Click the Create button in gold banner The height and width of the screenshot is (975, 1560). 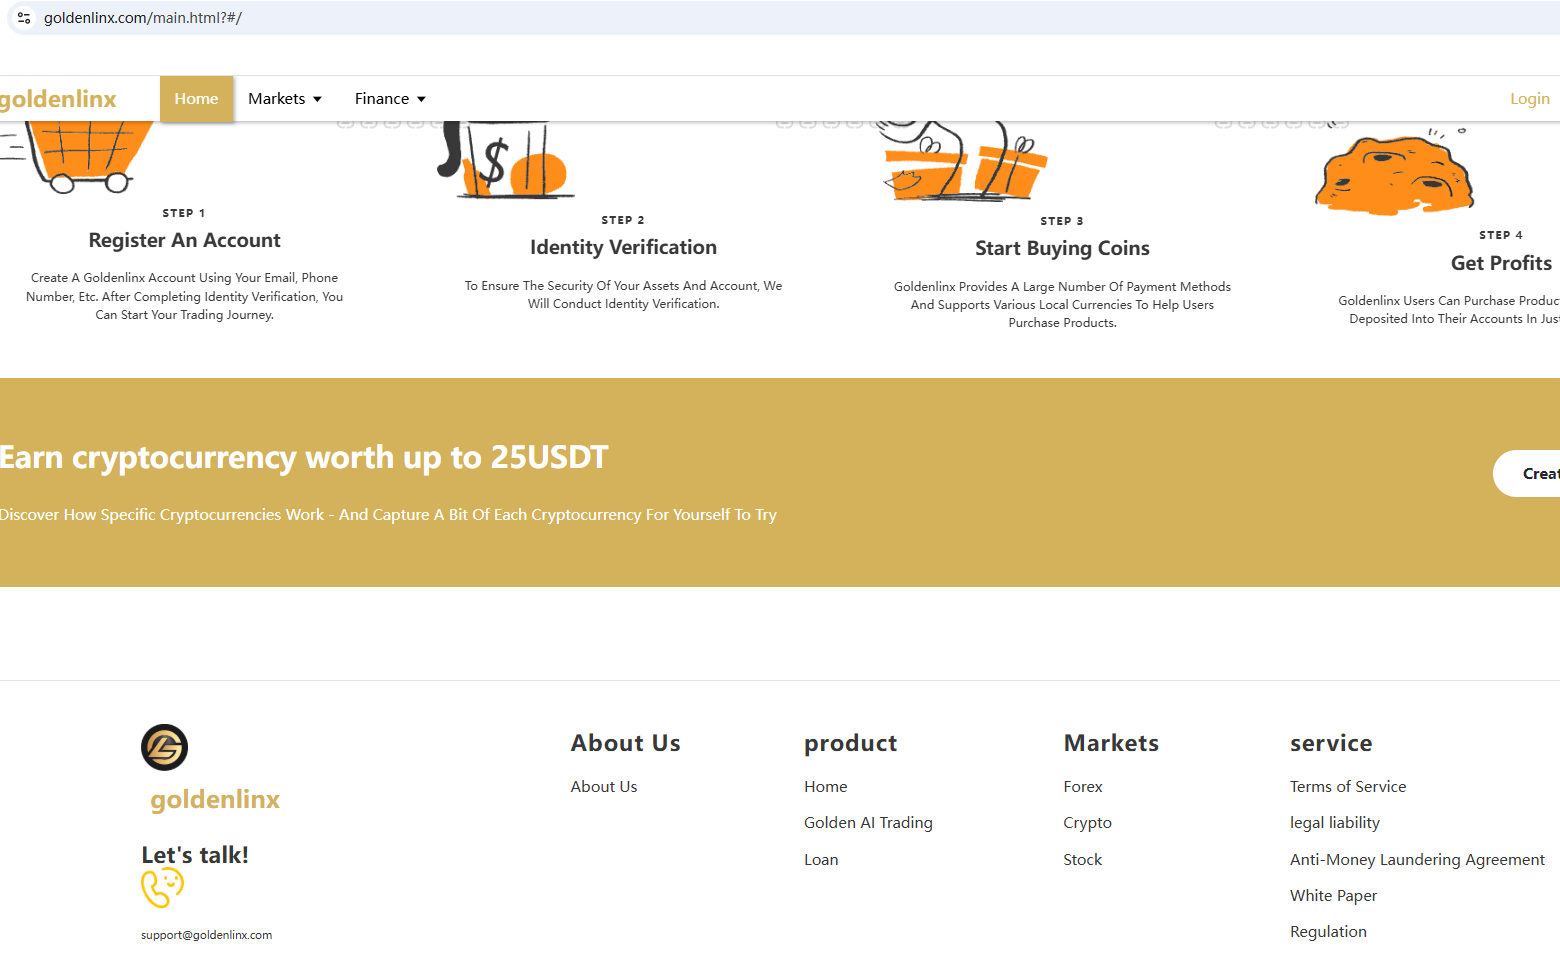(x=1527, y=473)
